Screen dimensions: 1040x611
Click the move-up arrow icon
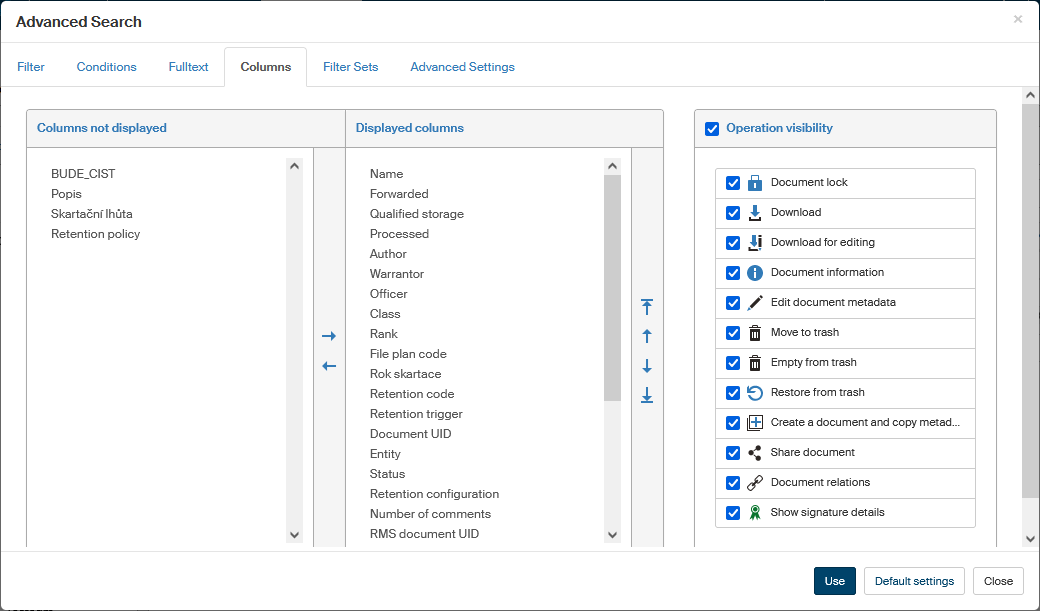[647, 337]
